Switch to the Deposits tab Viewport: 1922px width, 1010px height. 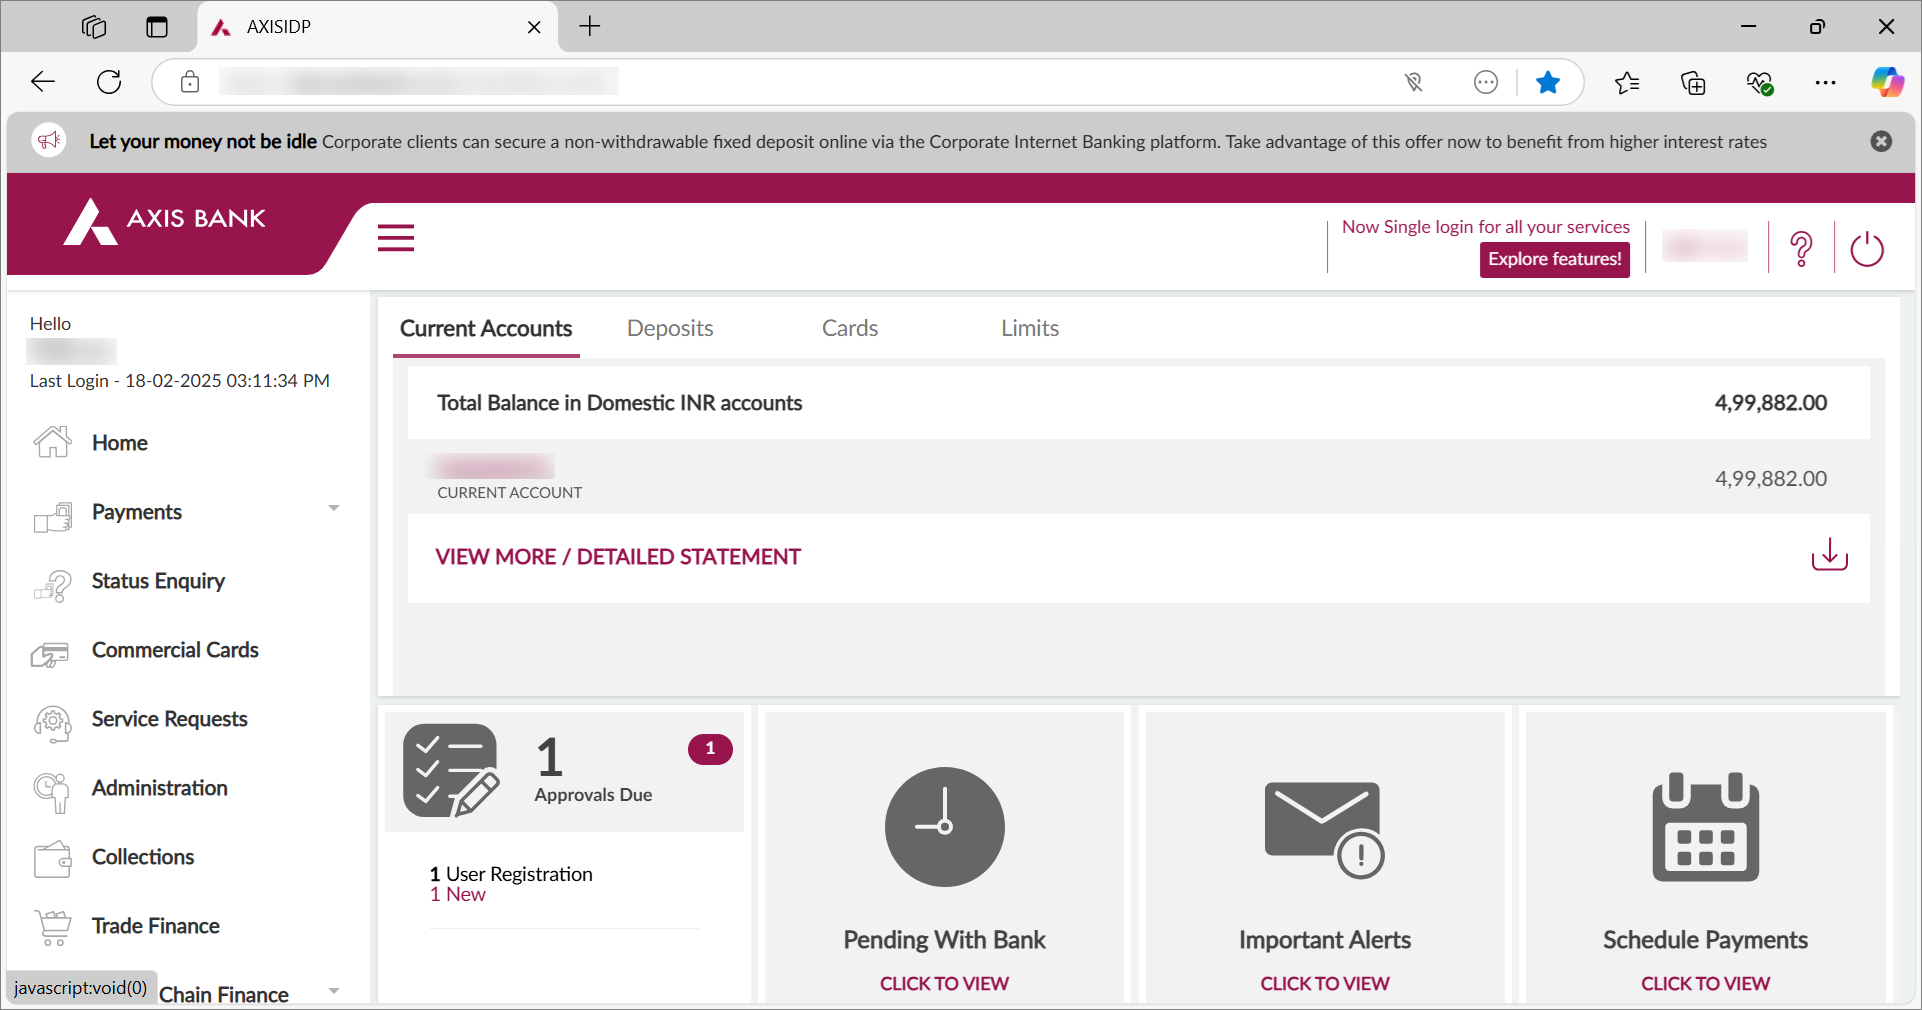coord(670,328)
